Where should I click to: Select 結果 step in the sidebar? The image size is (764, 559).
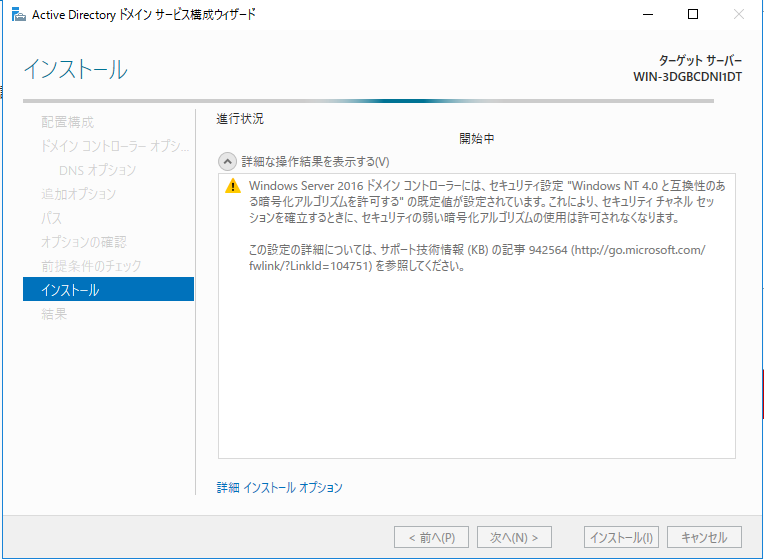(54, 313)
